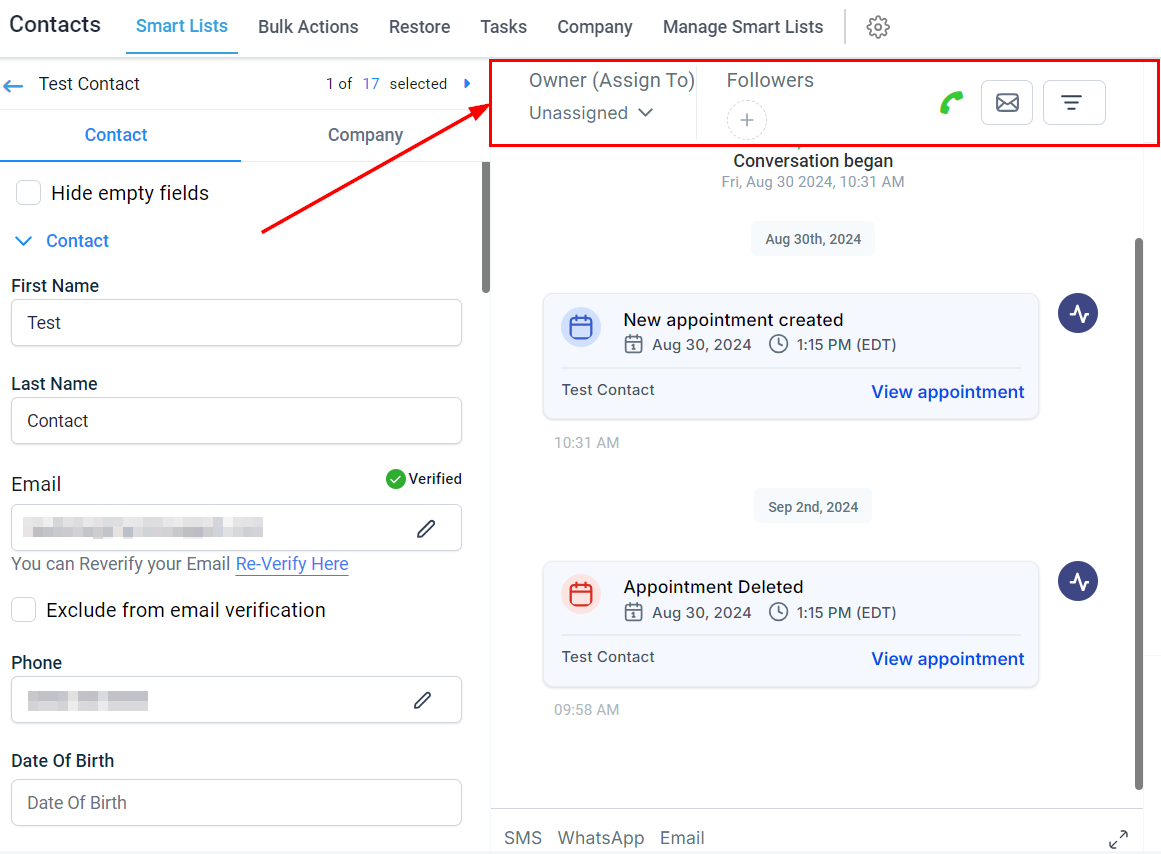Click the Re-Verify Here link
1161x854 pixels.
292,564
